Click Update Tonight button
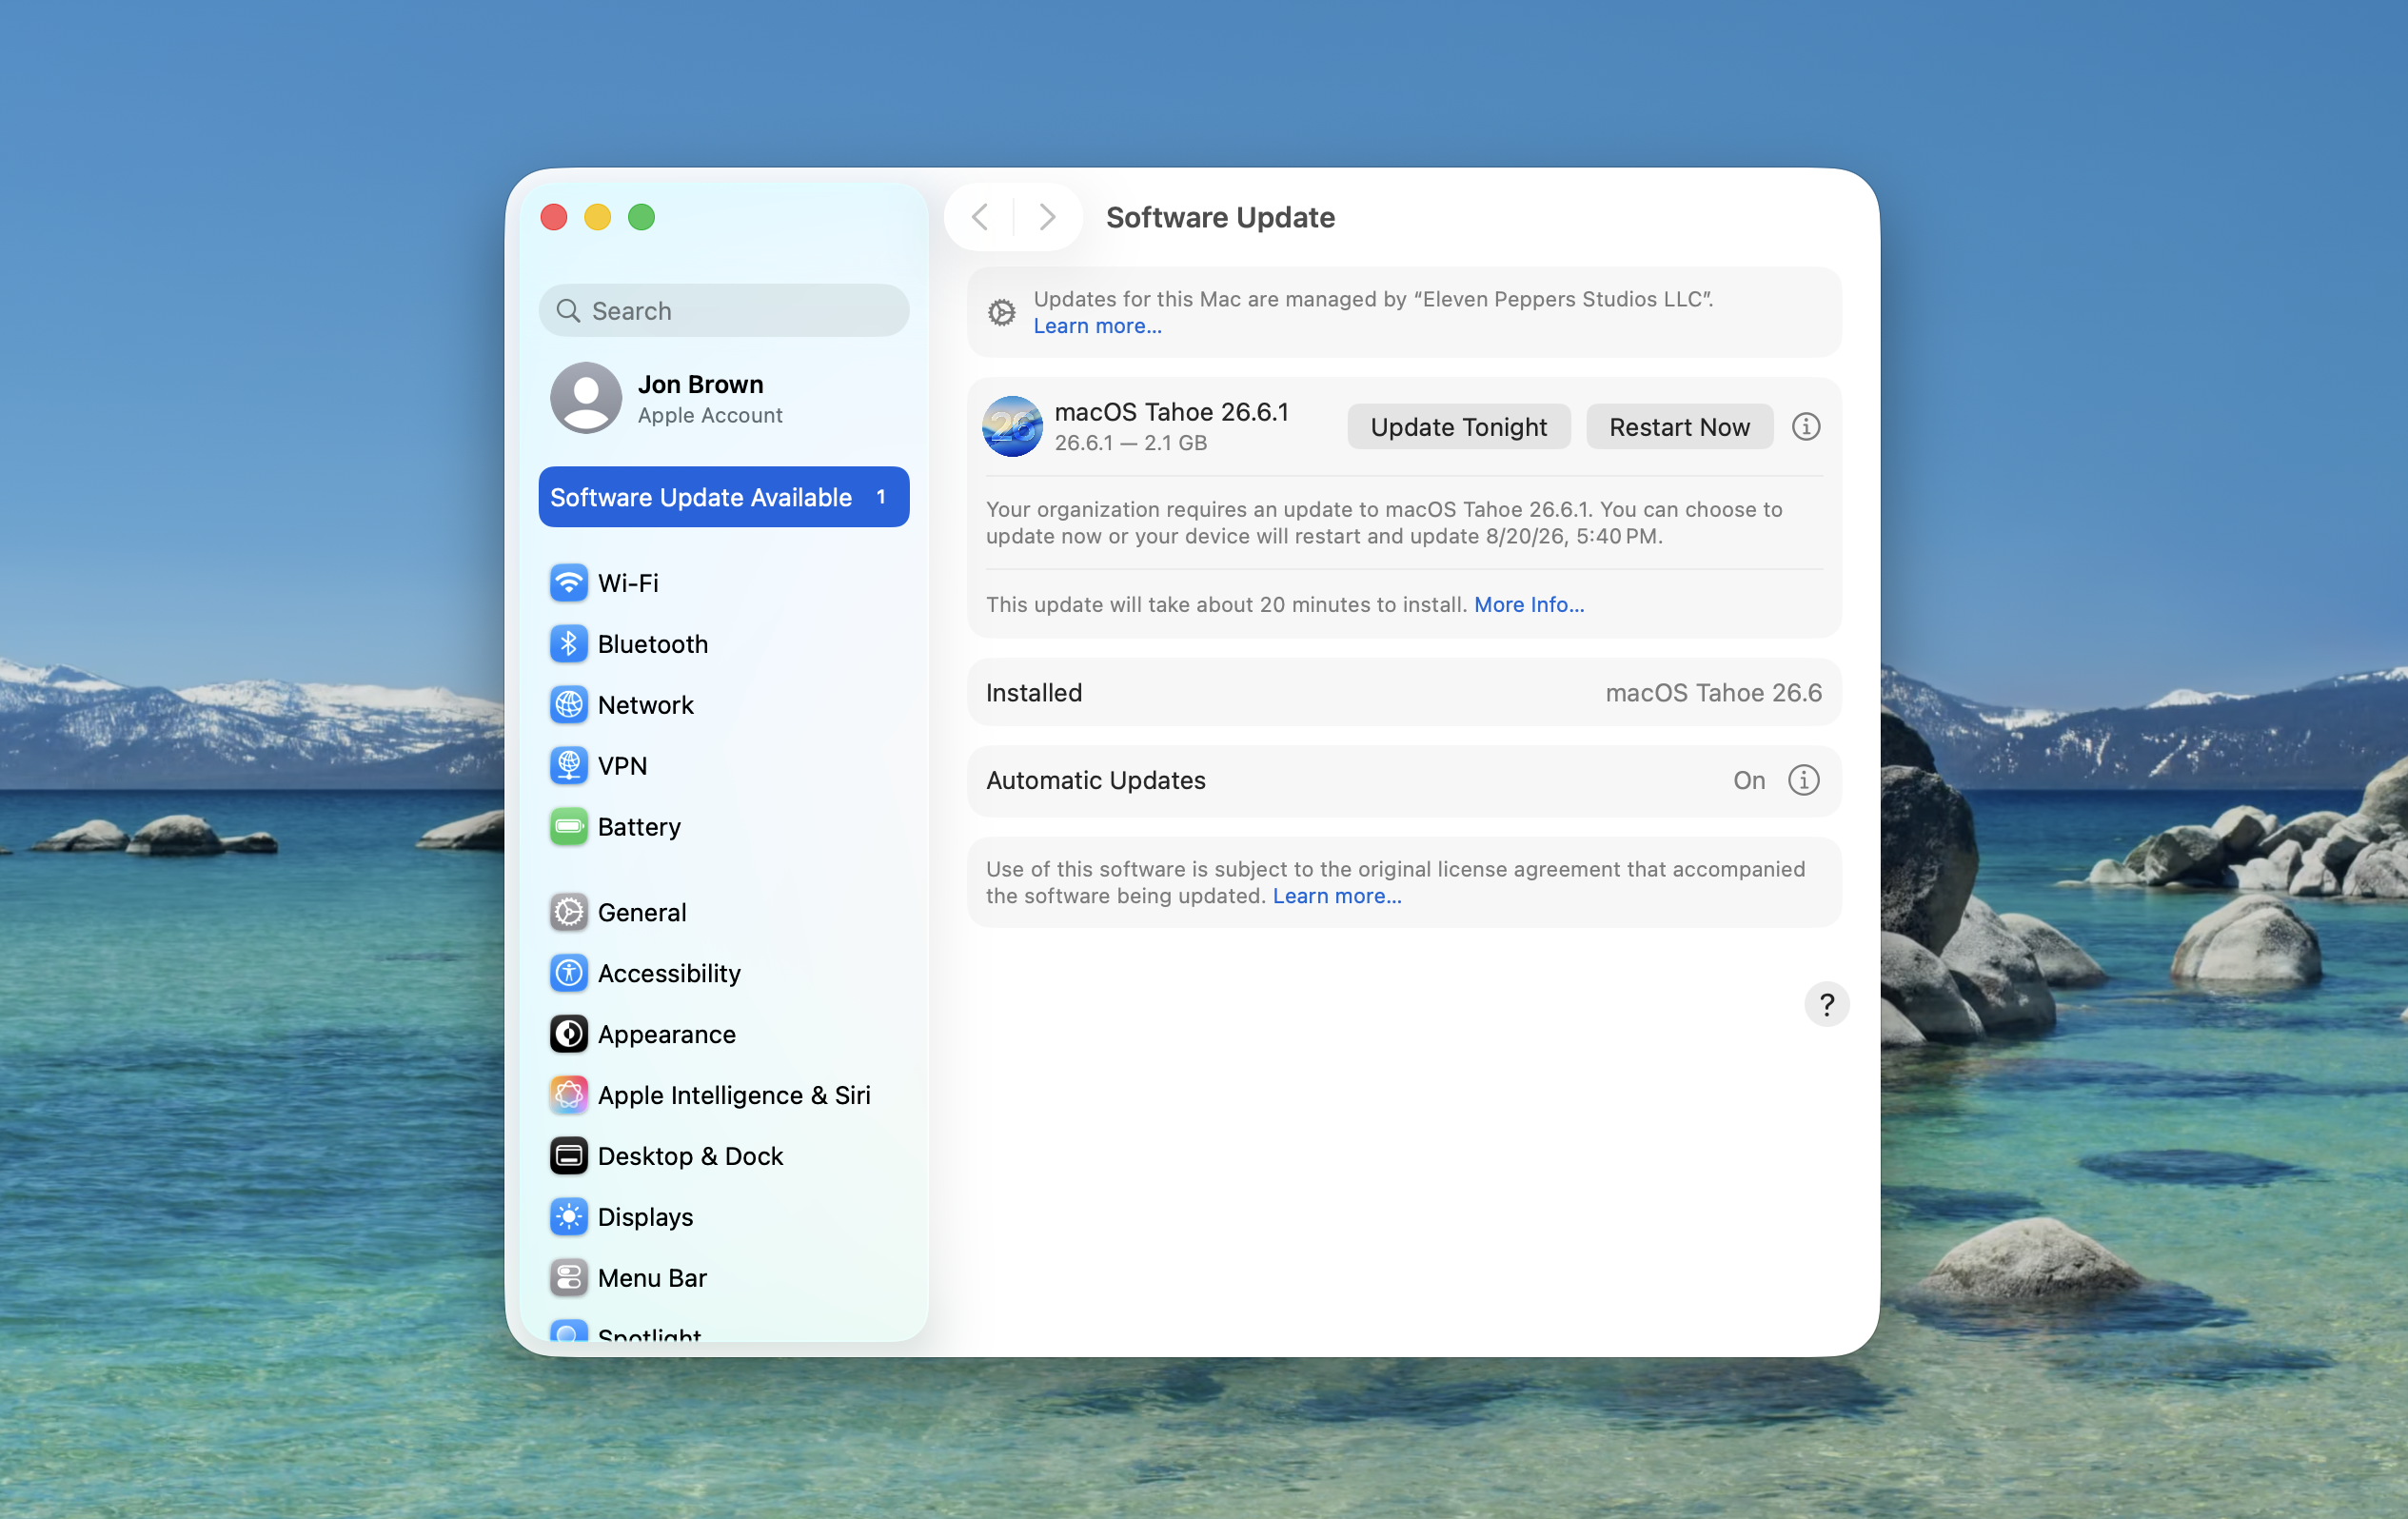This screenshot has height=1519, width=2408. click(x=1458, y=427)
